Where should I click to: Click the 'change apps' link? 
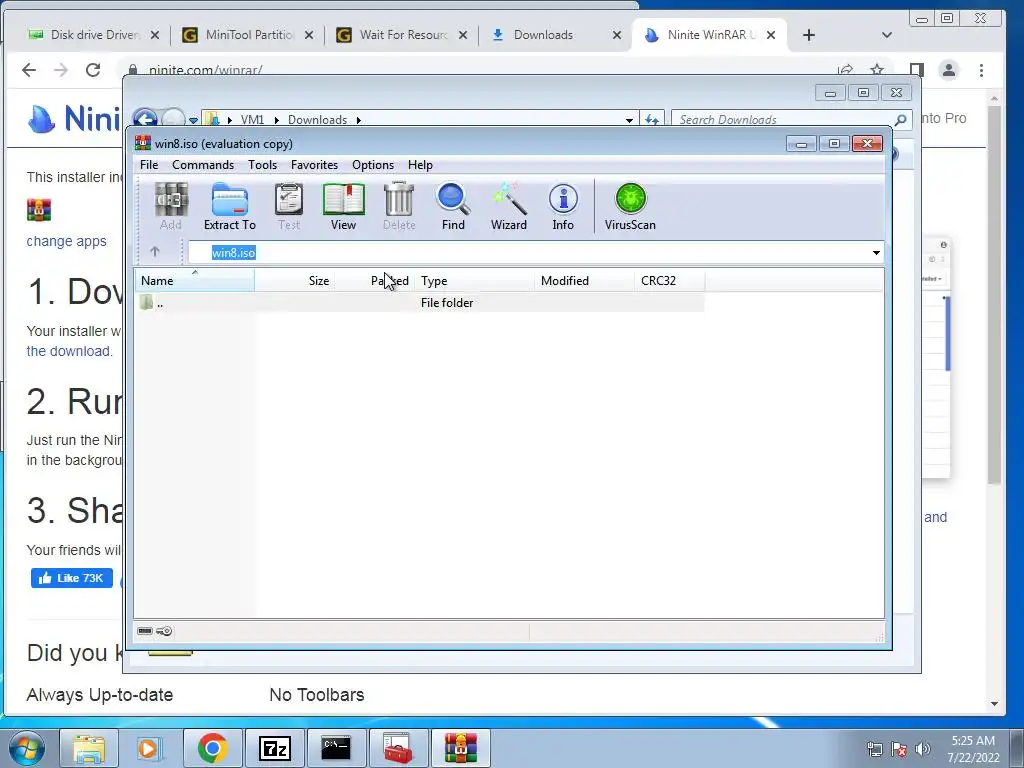pyautogui.click(x=66, y=241)
